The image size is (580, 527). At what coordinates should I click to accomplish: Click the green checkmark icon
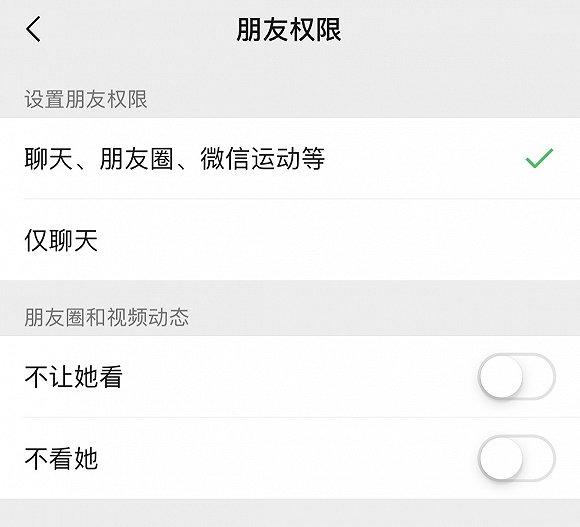pyautogui.click(x=539, y=158)
